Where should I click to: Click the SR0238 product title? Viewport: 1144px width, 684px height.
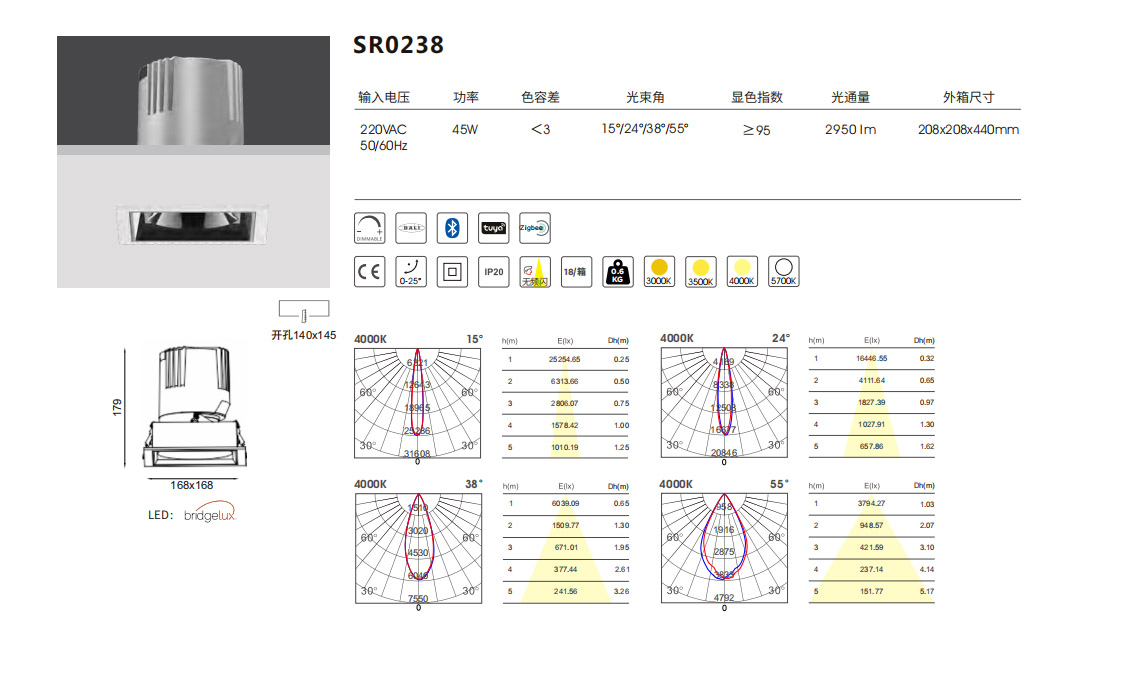tap(398, 46)
